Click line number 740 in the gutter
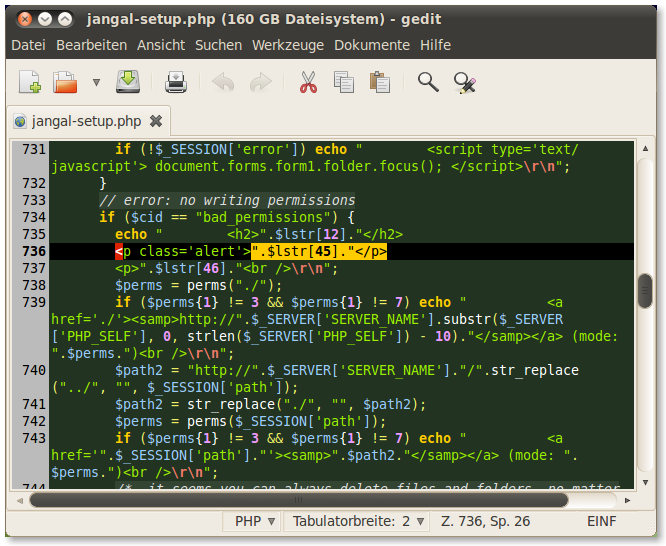Image resolution: width=666 pixels, height=546 pixels. tap(34, 370)
